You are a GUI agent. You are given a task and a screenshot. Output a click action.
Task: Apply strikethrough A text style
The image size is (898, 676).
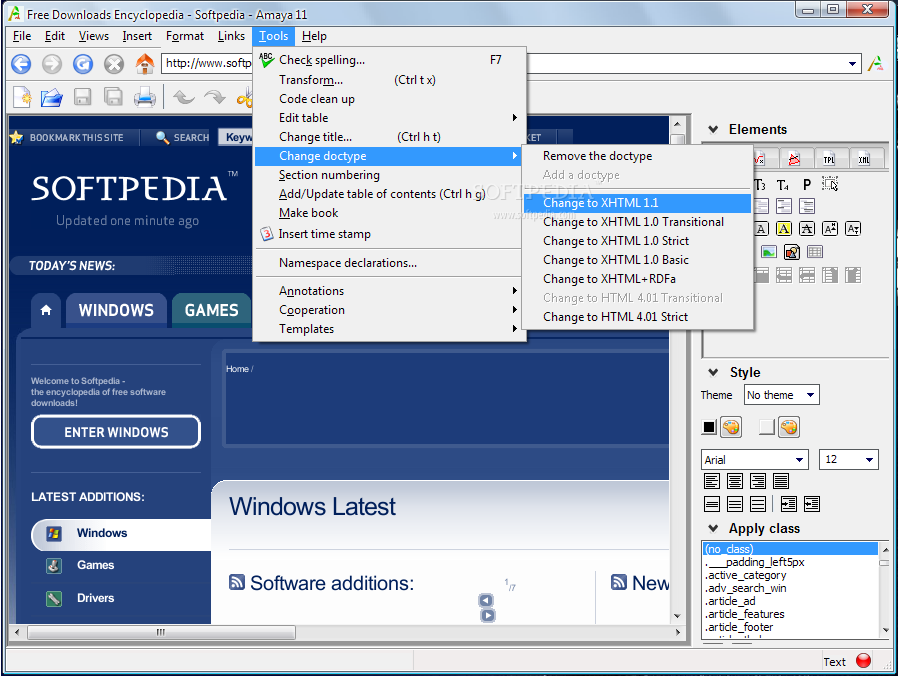tap(806, 229)
